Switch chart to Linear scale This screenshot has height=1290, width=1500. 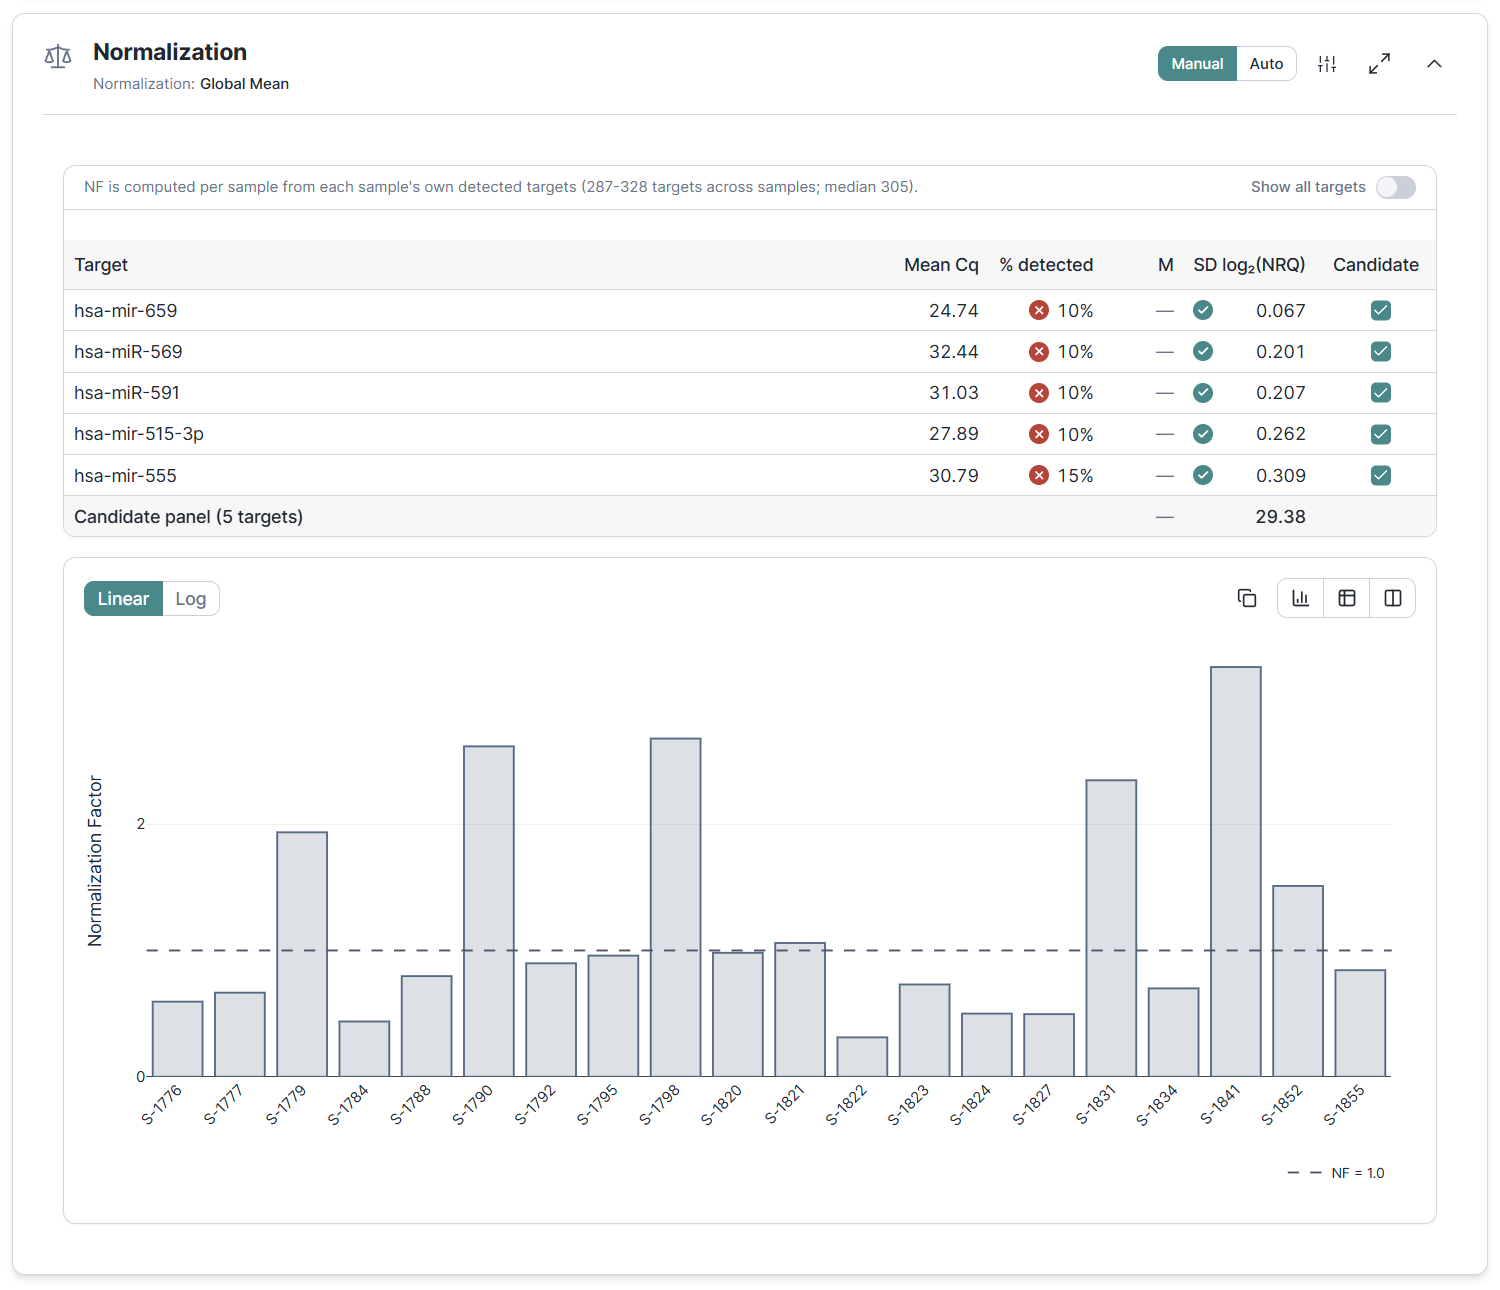123,598
